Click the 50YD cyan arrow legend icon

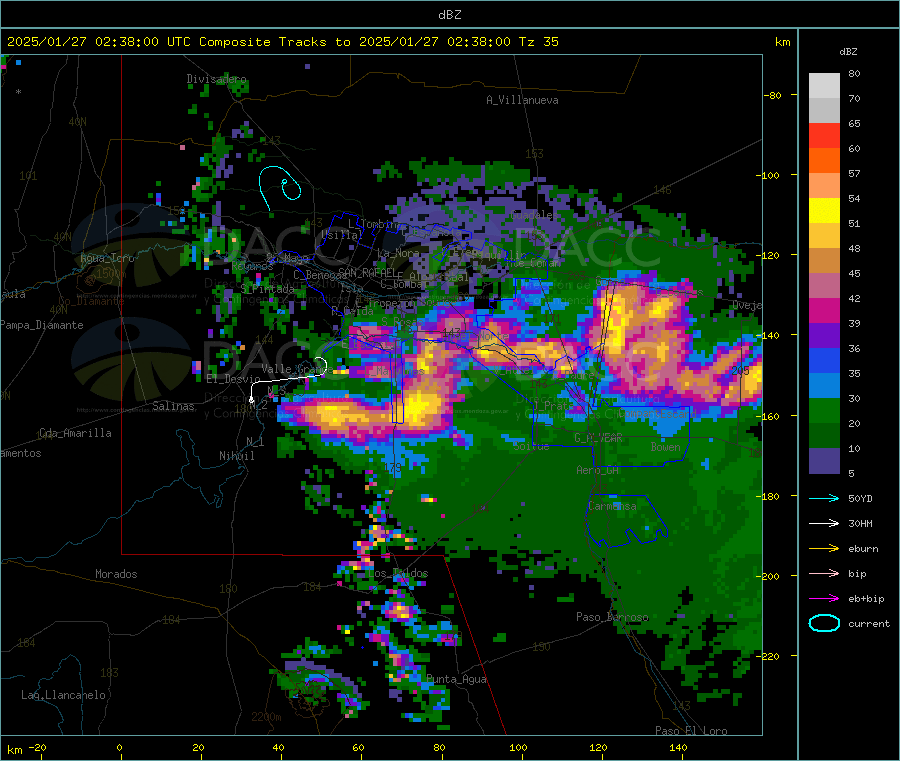(x=824, y=498)
